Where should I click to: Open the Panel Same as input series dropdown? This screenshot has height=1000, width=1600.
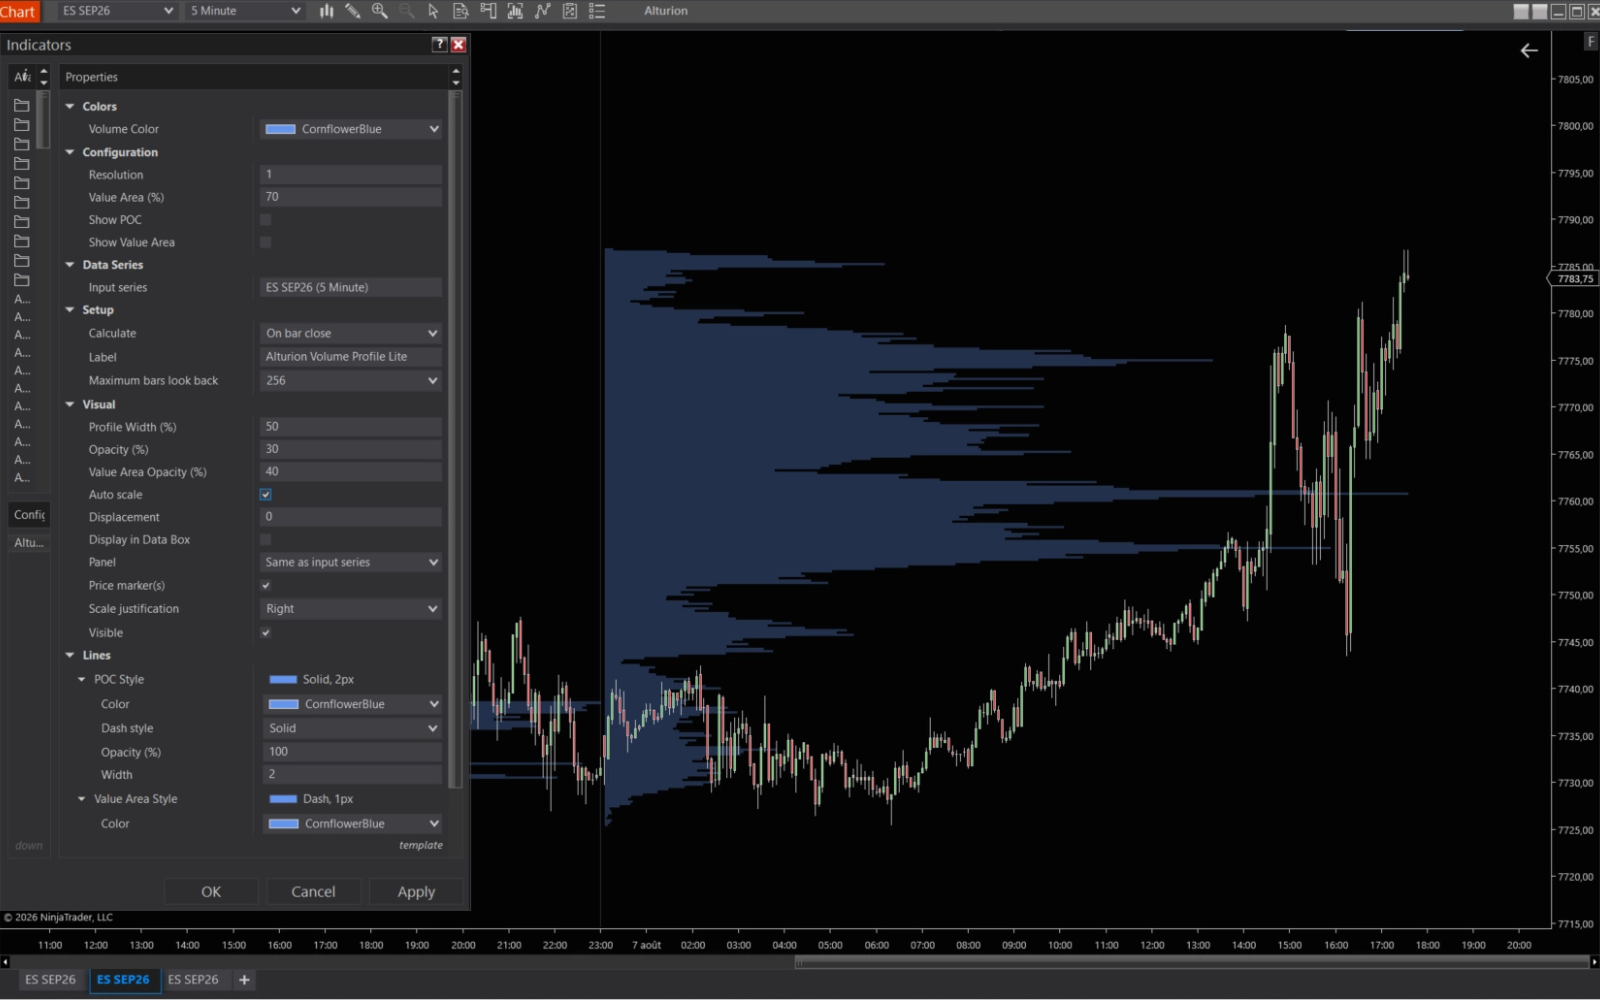351,562
